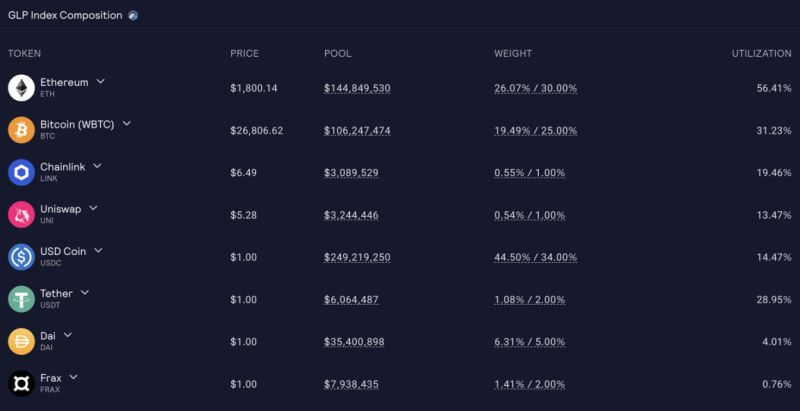Image resolution: width=800 pixels, height=411 pixels.
Task: Click the Ethereum token logo icon
Action: pos(21,88)
